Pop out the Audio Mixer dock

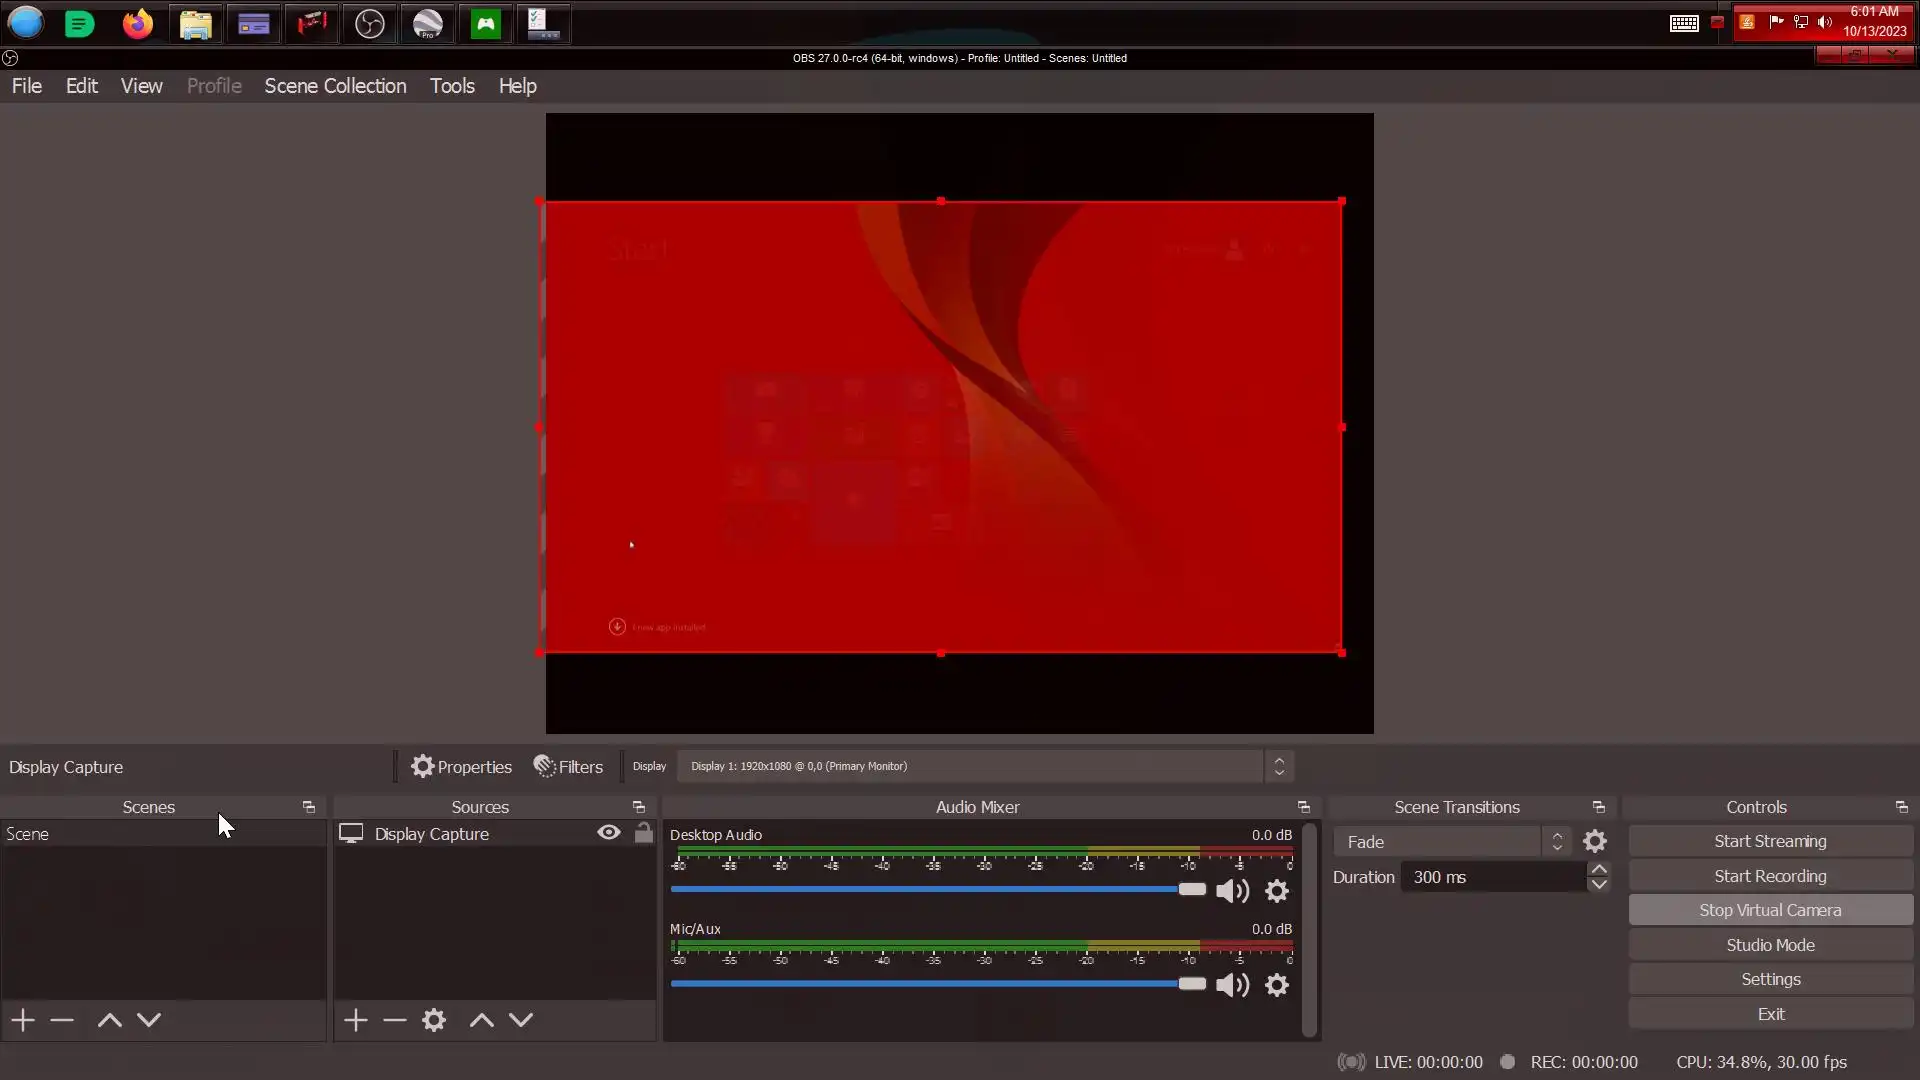tap(1303, 807)
